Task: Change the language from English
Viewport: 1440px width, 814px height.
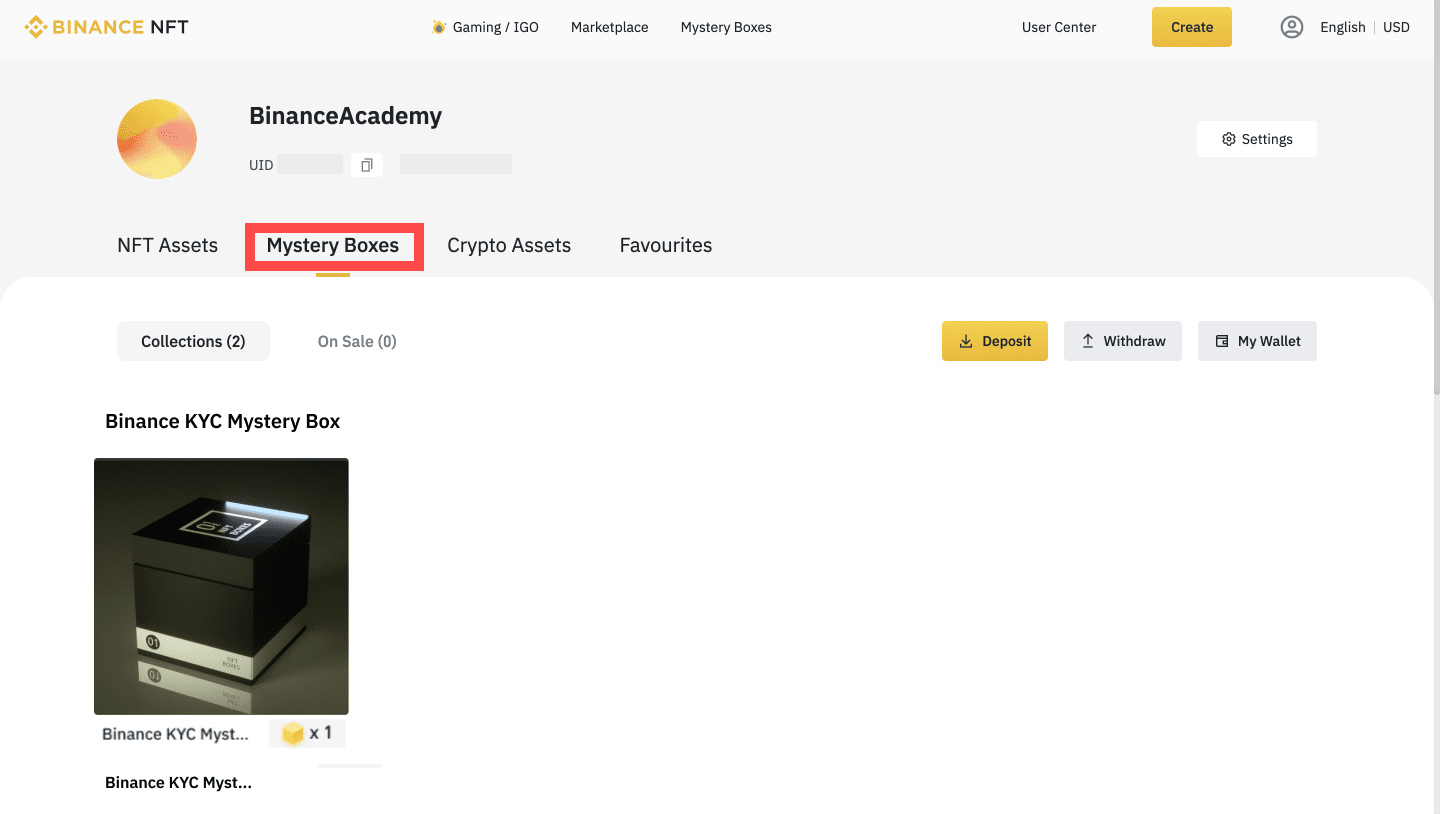Action: coord(1342,27)
